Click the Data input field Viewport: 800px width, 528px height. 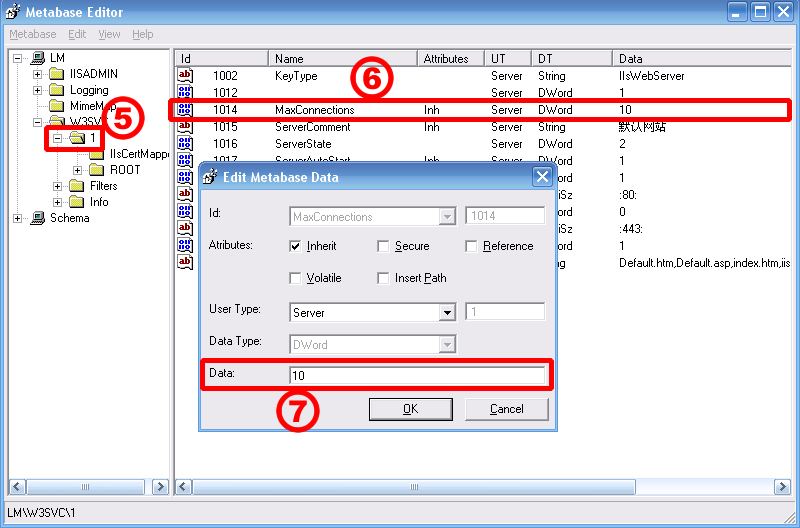tap(416, 376)
